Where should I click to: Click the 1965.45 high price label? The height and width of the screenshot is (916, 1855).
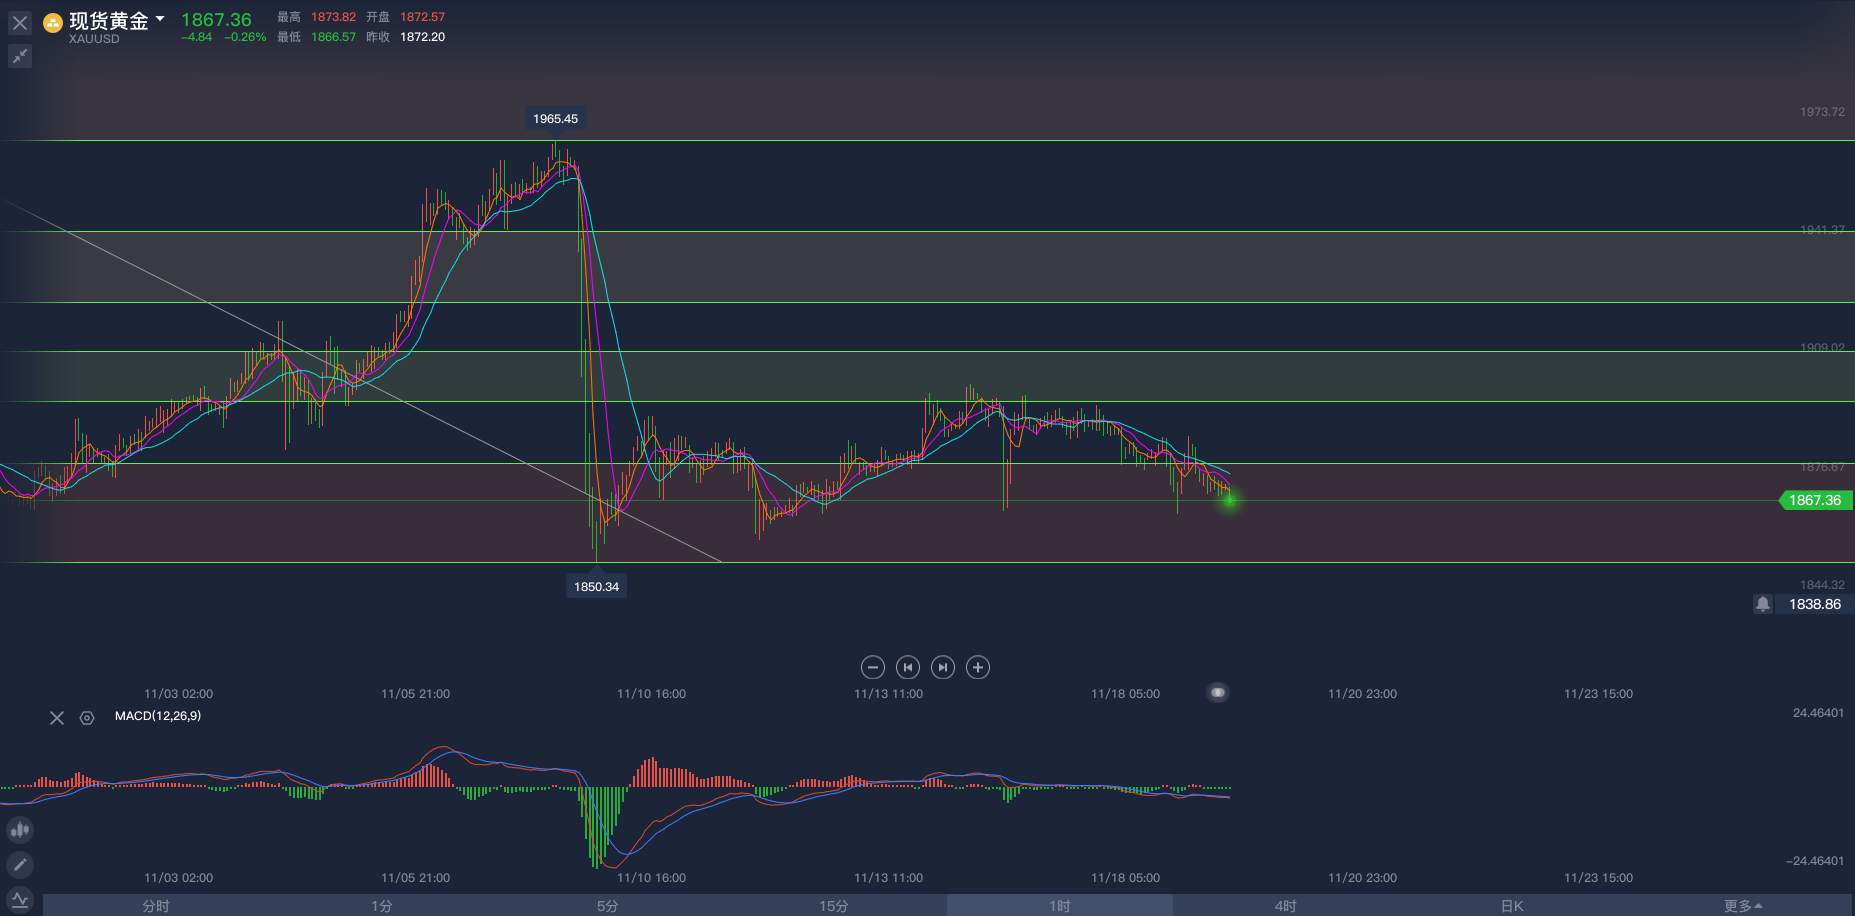[555, 119]
